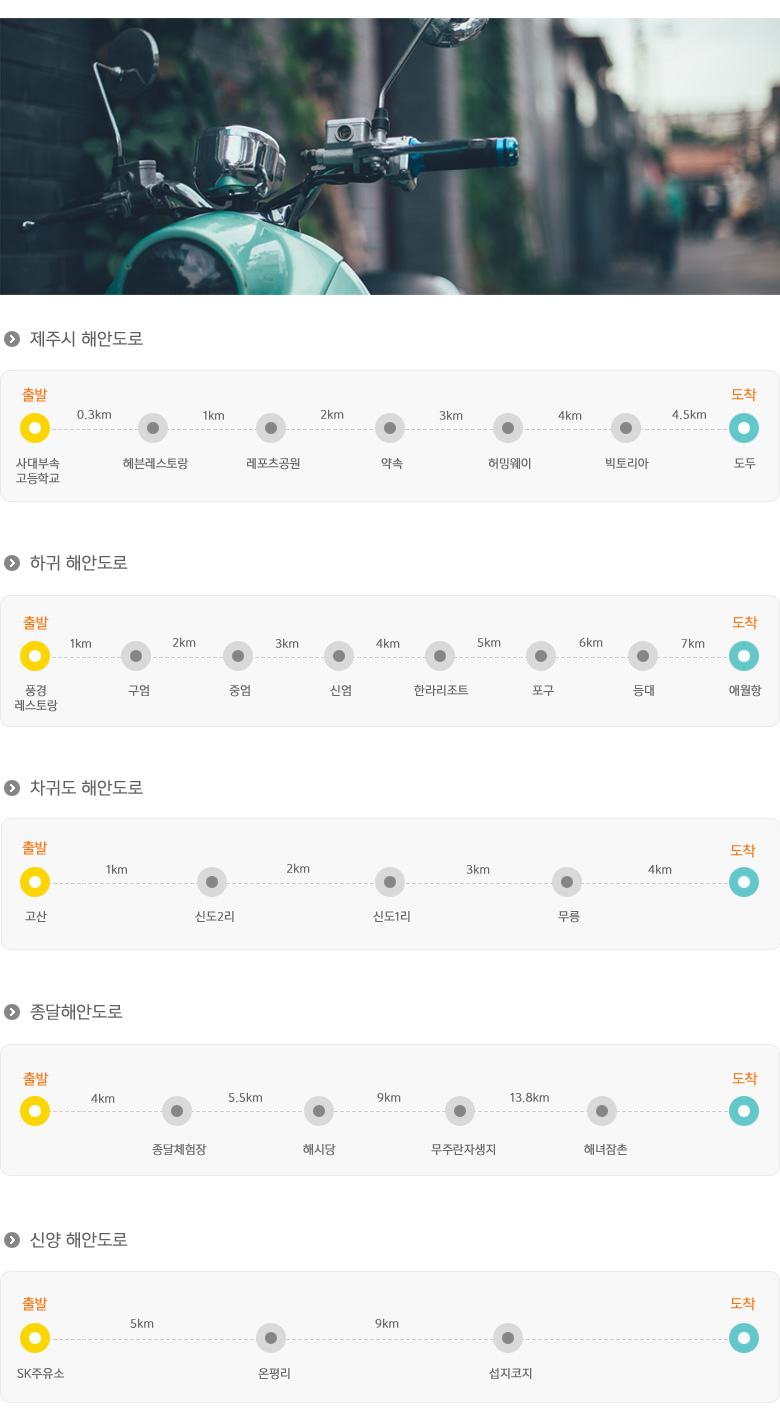The width and height of the screenshot is (780, 1408).
Task: Select the 레포츠공원 stop marker
Action: [x=271, y=428]
